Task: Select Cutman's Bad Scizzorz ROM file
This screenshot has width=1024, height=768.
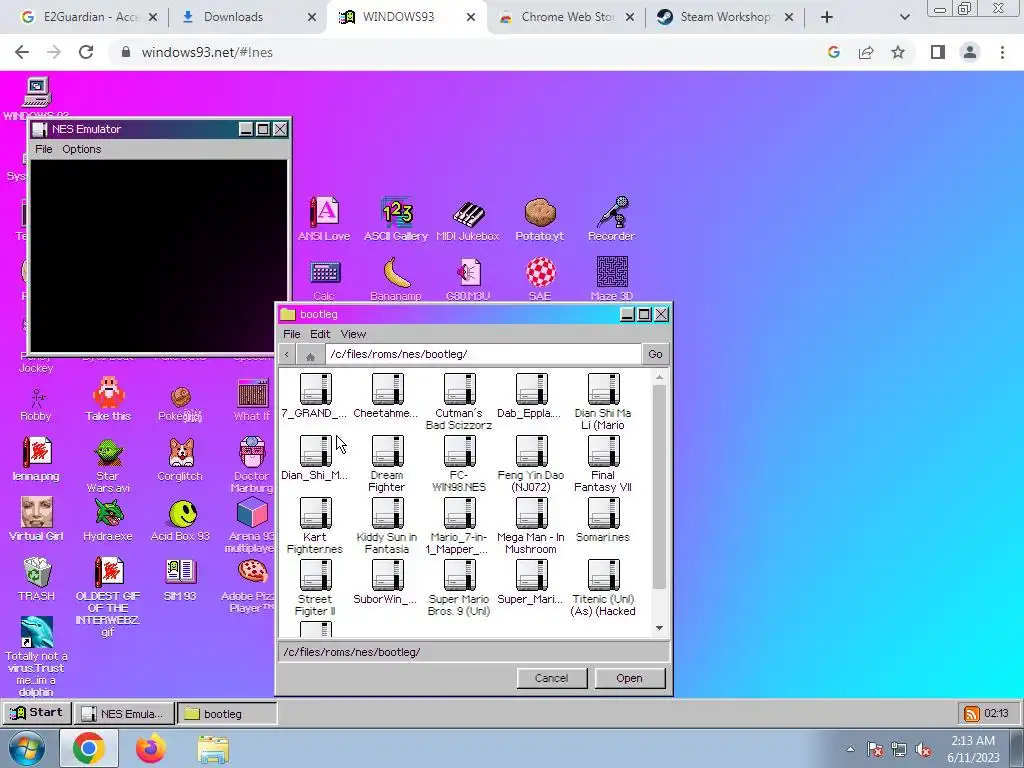Action: pyautogui.click(x=459, y=402)
